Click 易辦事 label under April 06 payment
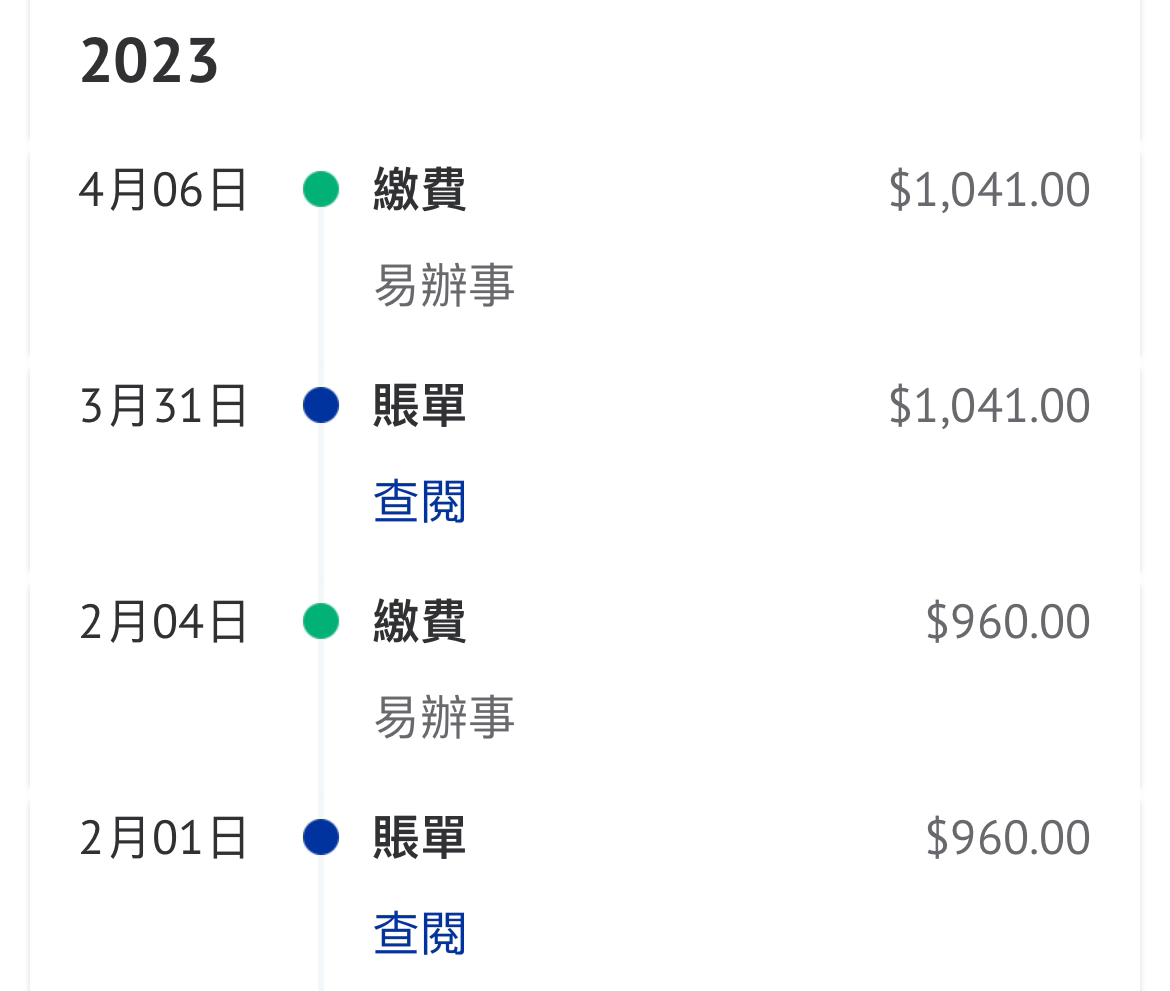This screenshot has height=991, width=1170. (444, 285)
